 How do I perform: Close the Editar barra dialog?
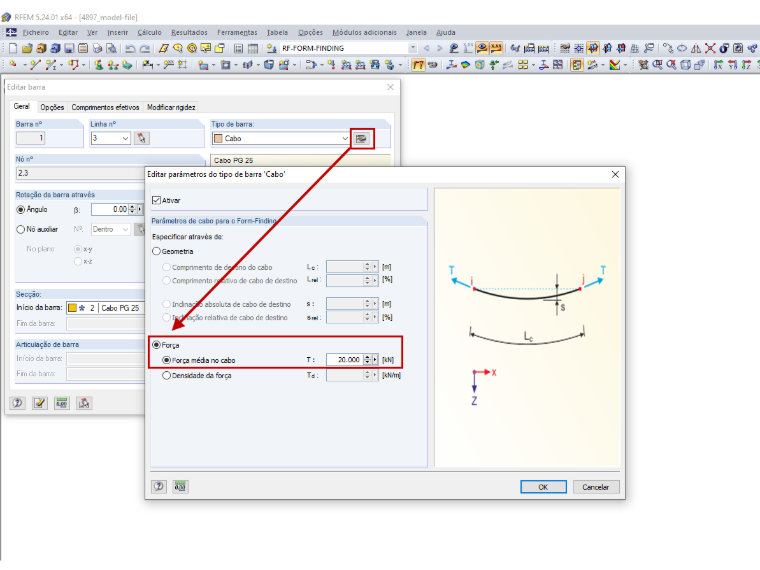(x=390, y=87)
